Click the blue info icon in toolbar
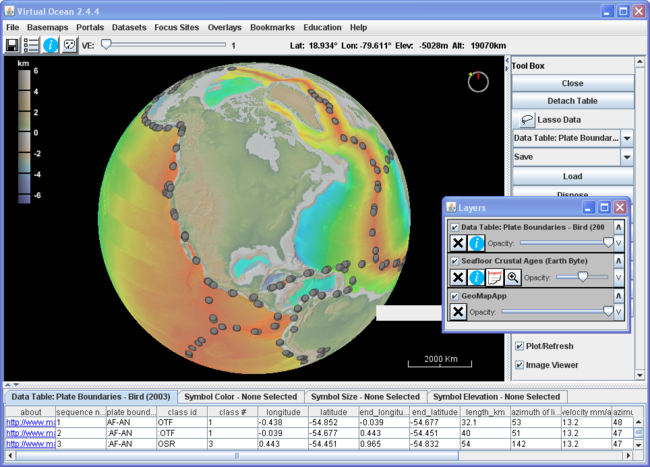 50,45
